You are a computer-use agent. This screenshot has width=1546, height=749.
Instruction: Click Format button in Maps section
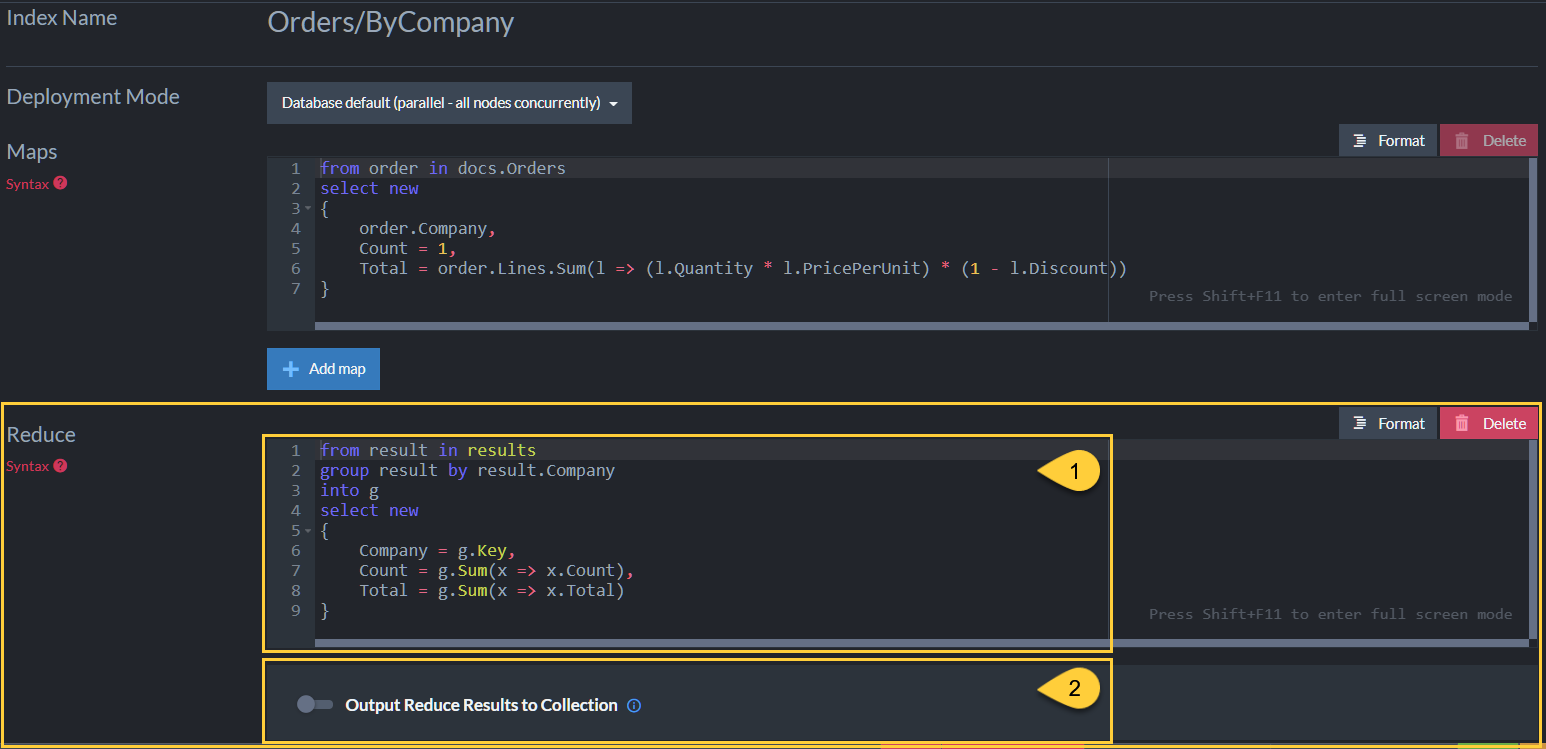click(x=1388, y=141)
